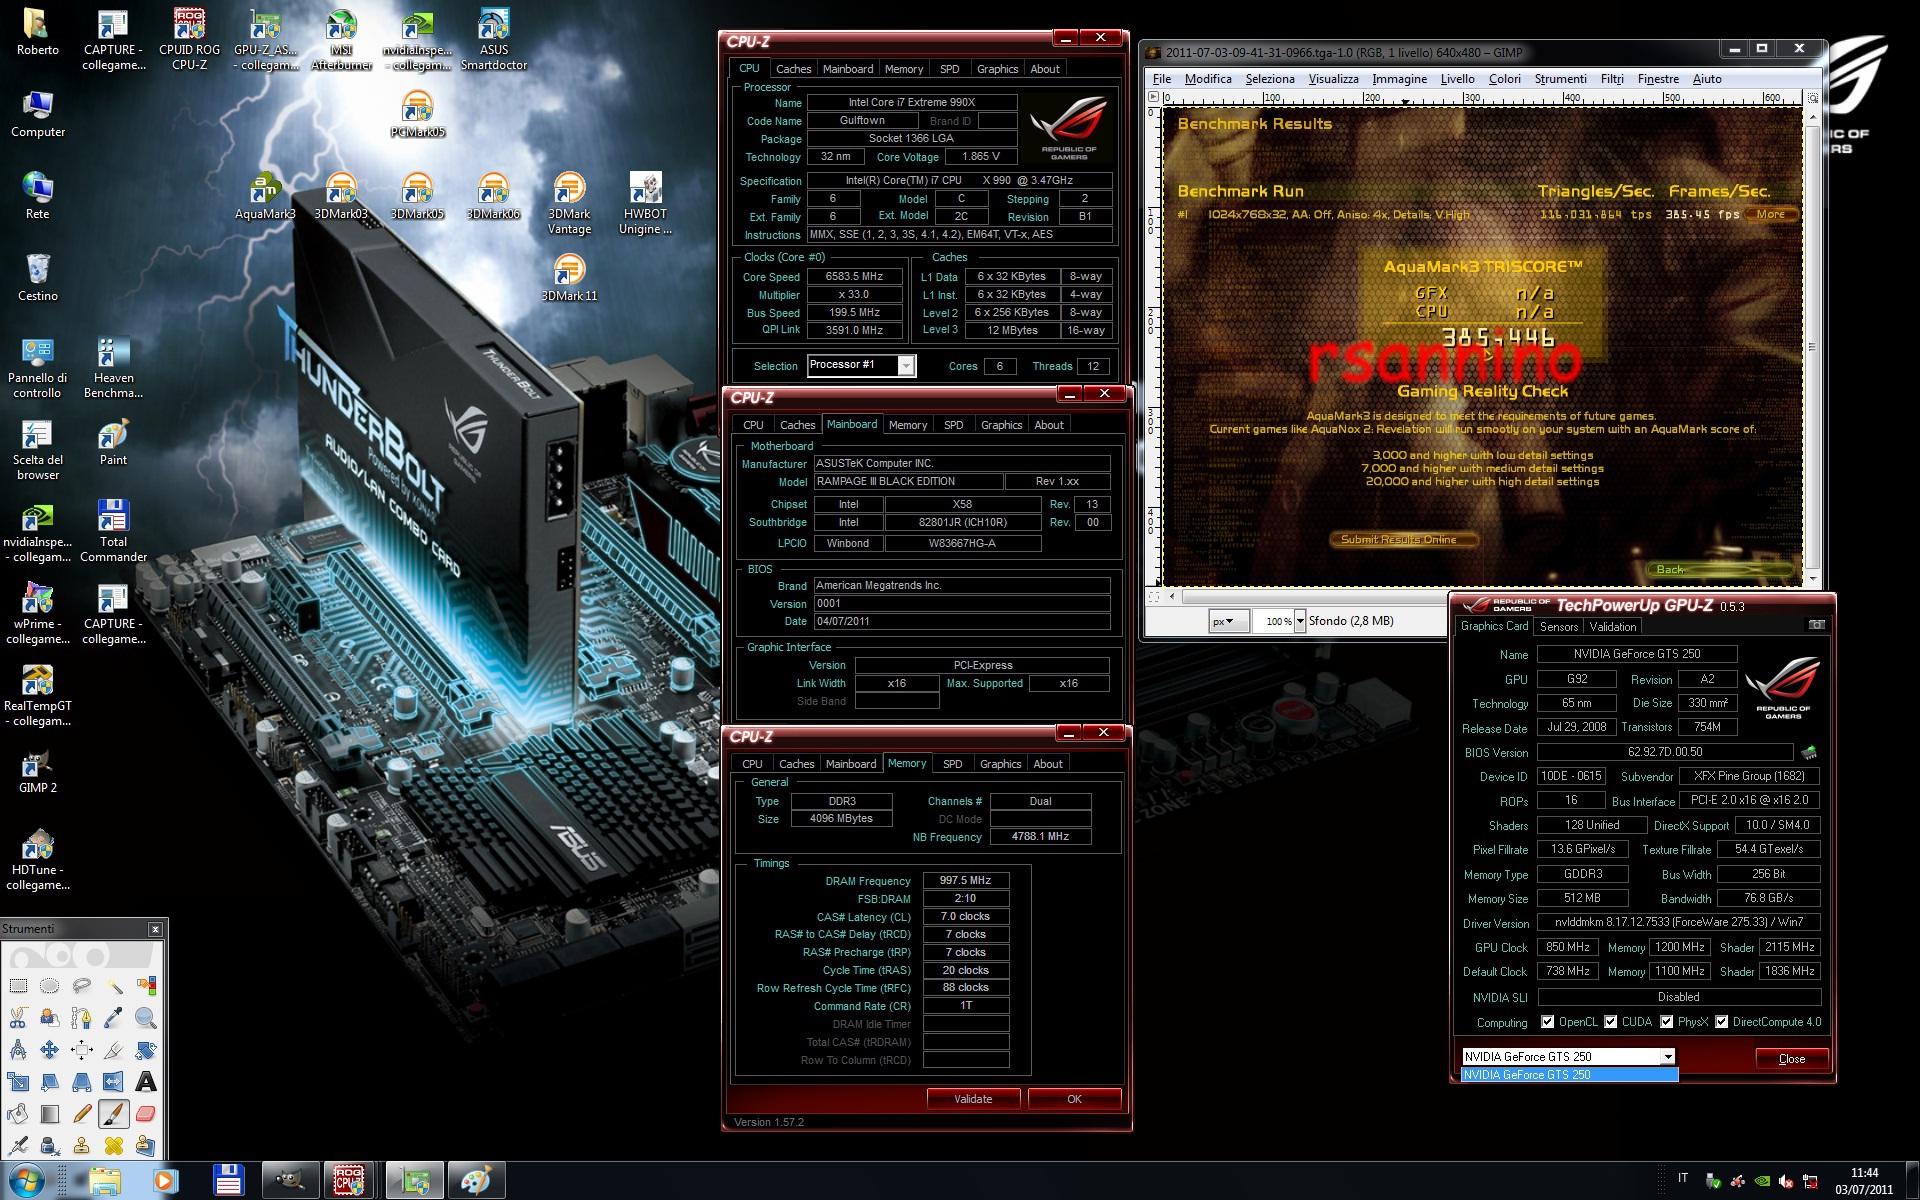Select the Text tool

pyautogui.click(x=146, y=1082)
